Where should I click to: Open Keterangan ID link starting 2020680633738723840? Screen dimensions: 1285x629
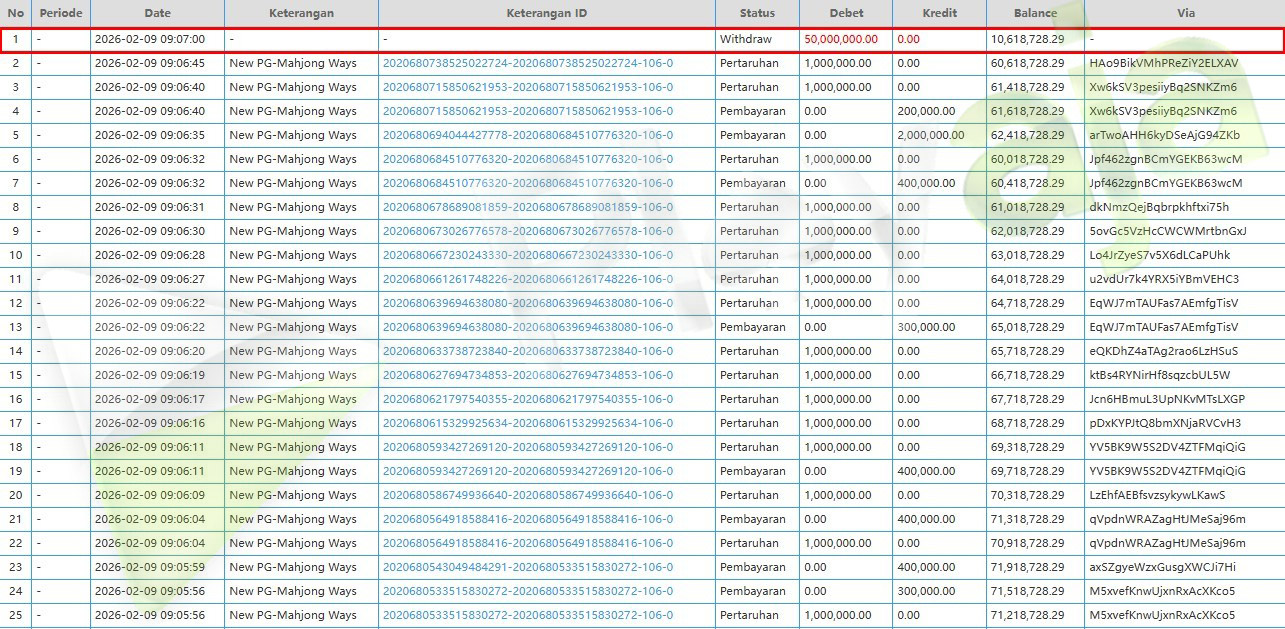click(x=528, y=351)
